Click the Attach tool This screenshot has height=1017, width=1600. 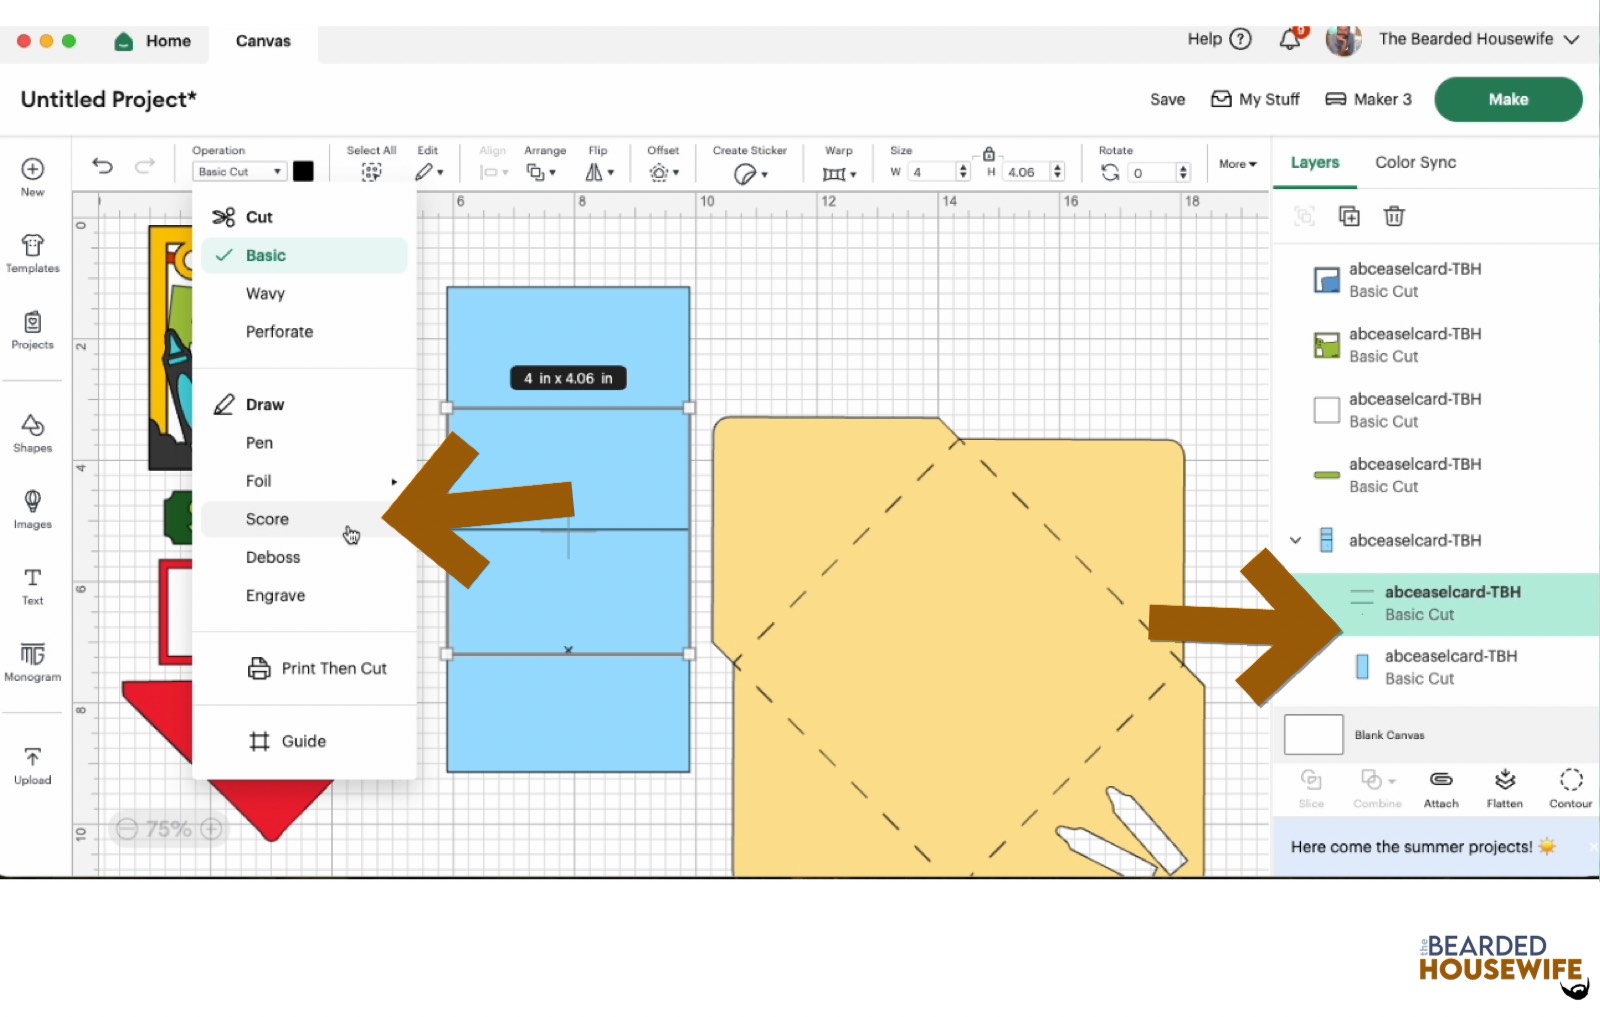coord(1440,788)
